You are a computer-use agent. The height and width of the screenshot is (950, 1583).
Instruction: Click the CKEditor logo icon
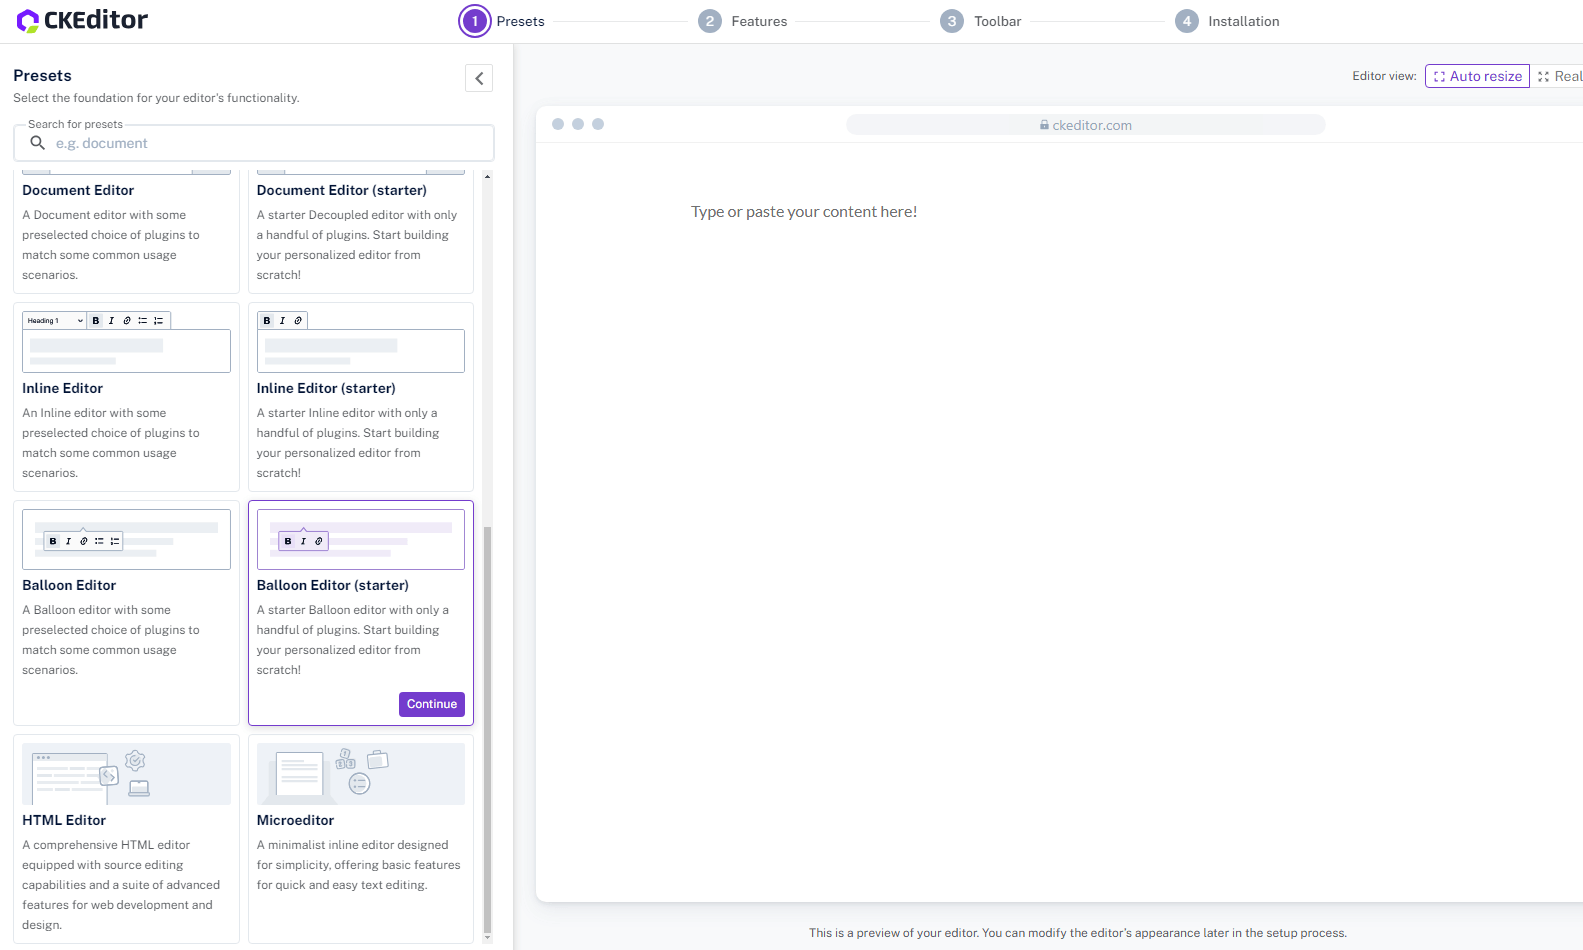[x=28, y=20]
